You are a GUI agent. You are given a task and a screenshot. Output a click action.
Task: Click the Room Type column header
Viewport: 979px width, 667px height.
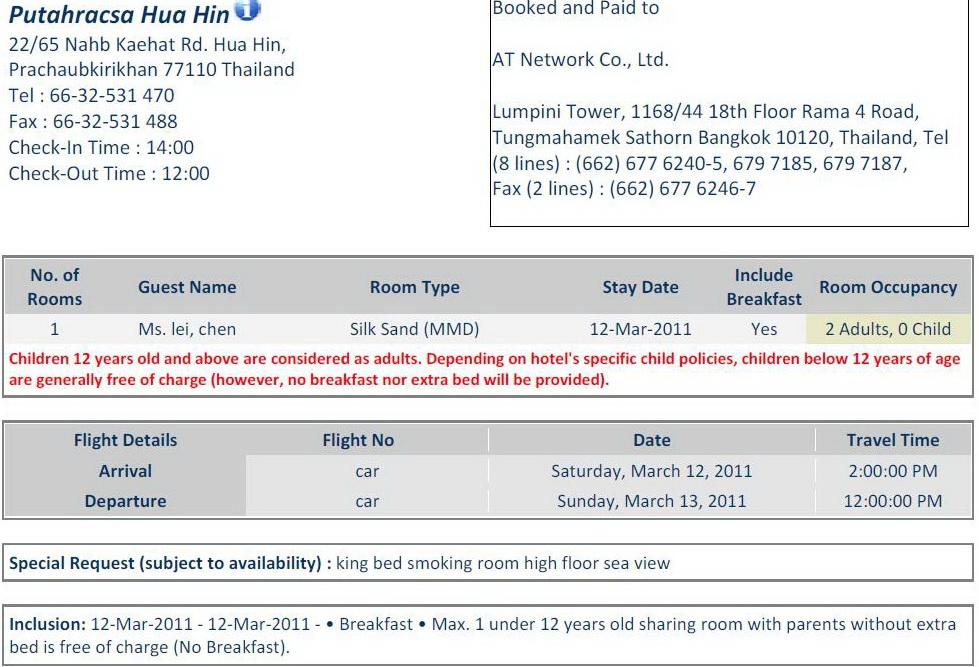coord(415,287)
